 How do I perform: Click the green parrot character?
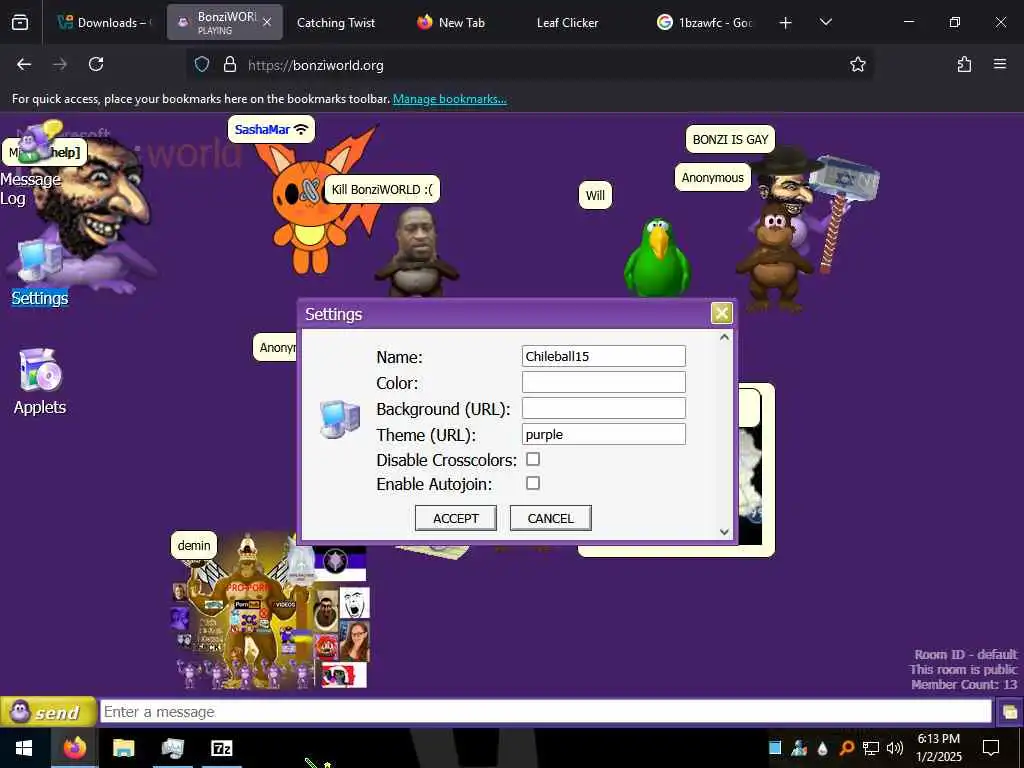pyautogui.click(x=657, y=257)
